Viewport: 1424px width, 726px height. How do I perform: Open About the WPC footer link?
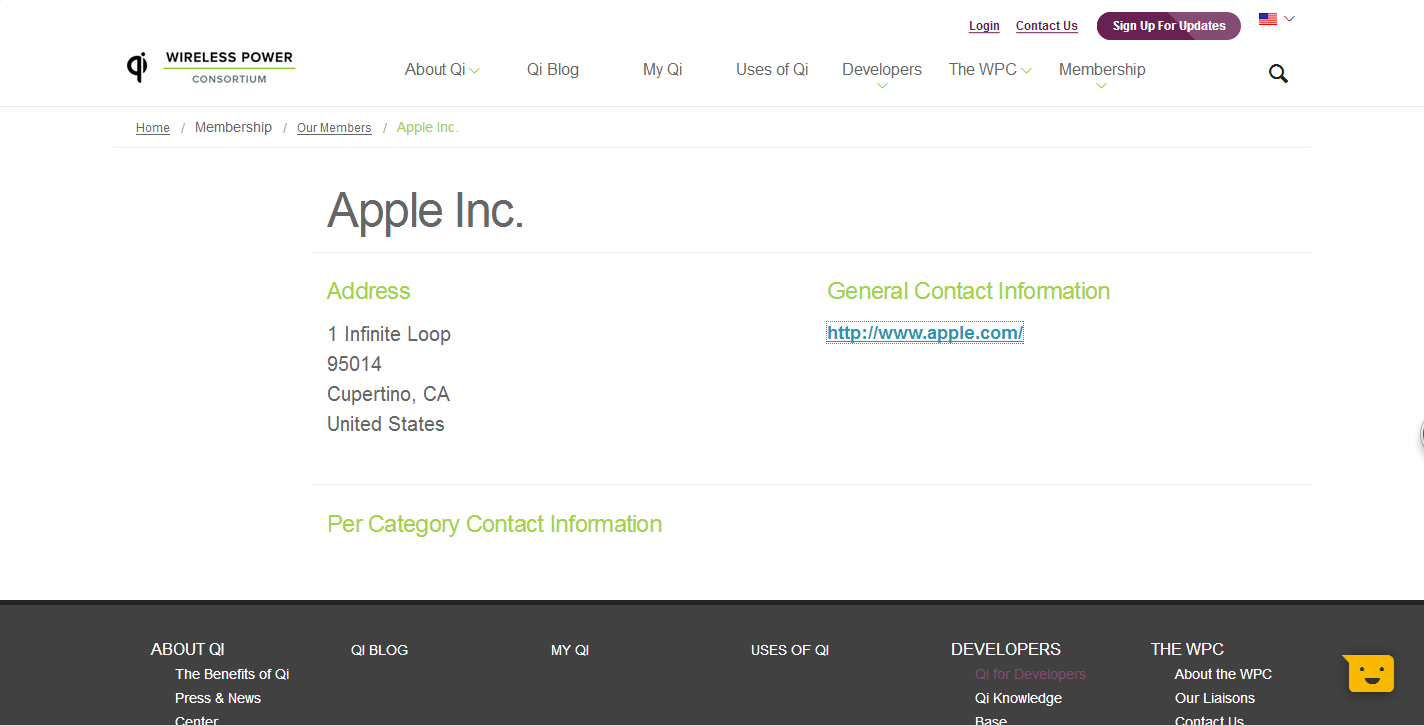[1223, 674]
